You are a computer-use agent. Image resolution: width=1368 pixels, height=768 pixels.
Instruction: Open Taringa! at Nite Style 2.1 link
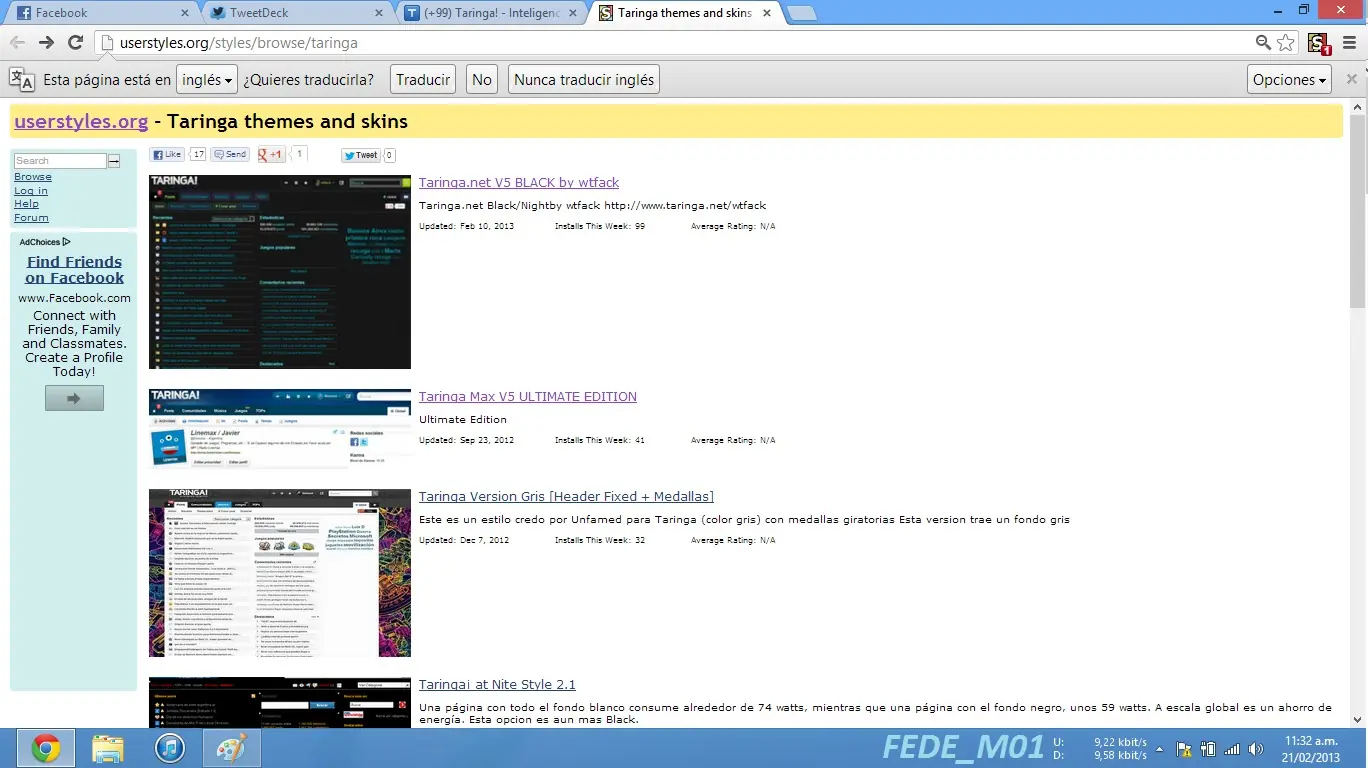pyautogui.click(x=497, y=684)
